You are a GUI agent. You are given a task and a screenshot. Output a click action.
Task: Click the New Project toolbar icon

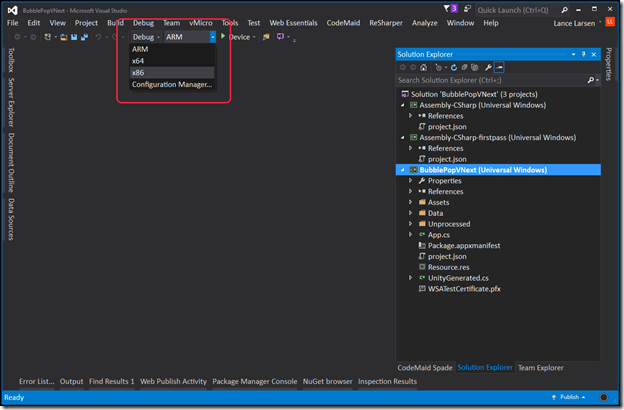pos(47,37)
